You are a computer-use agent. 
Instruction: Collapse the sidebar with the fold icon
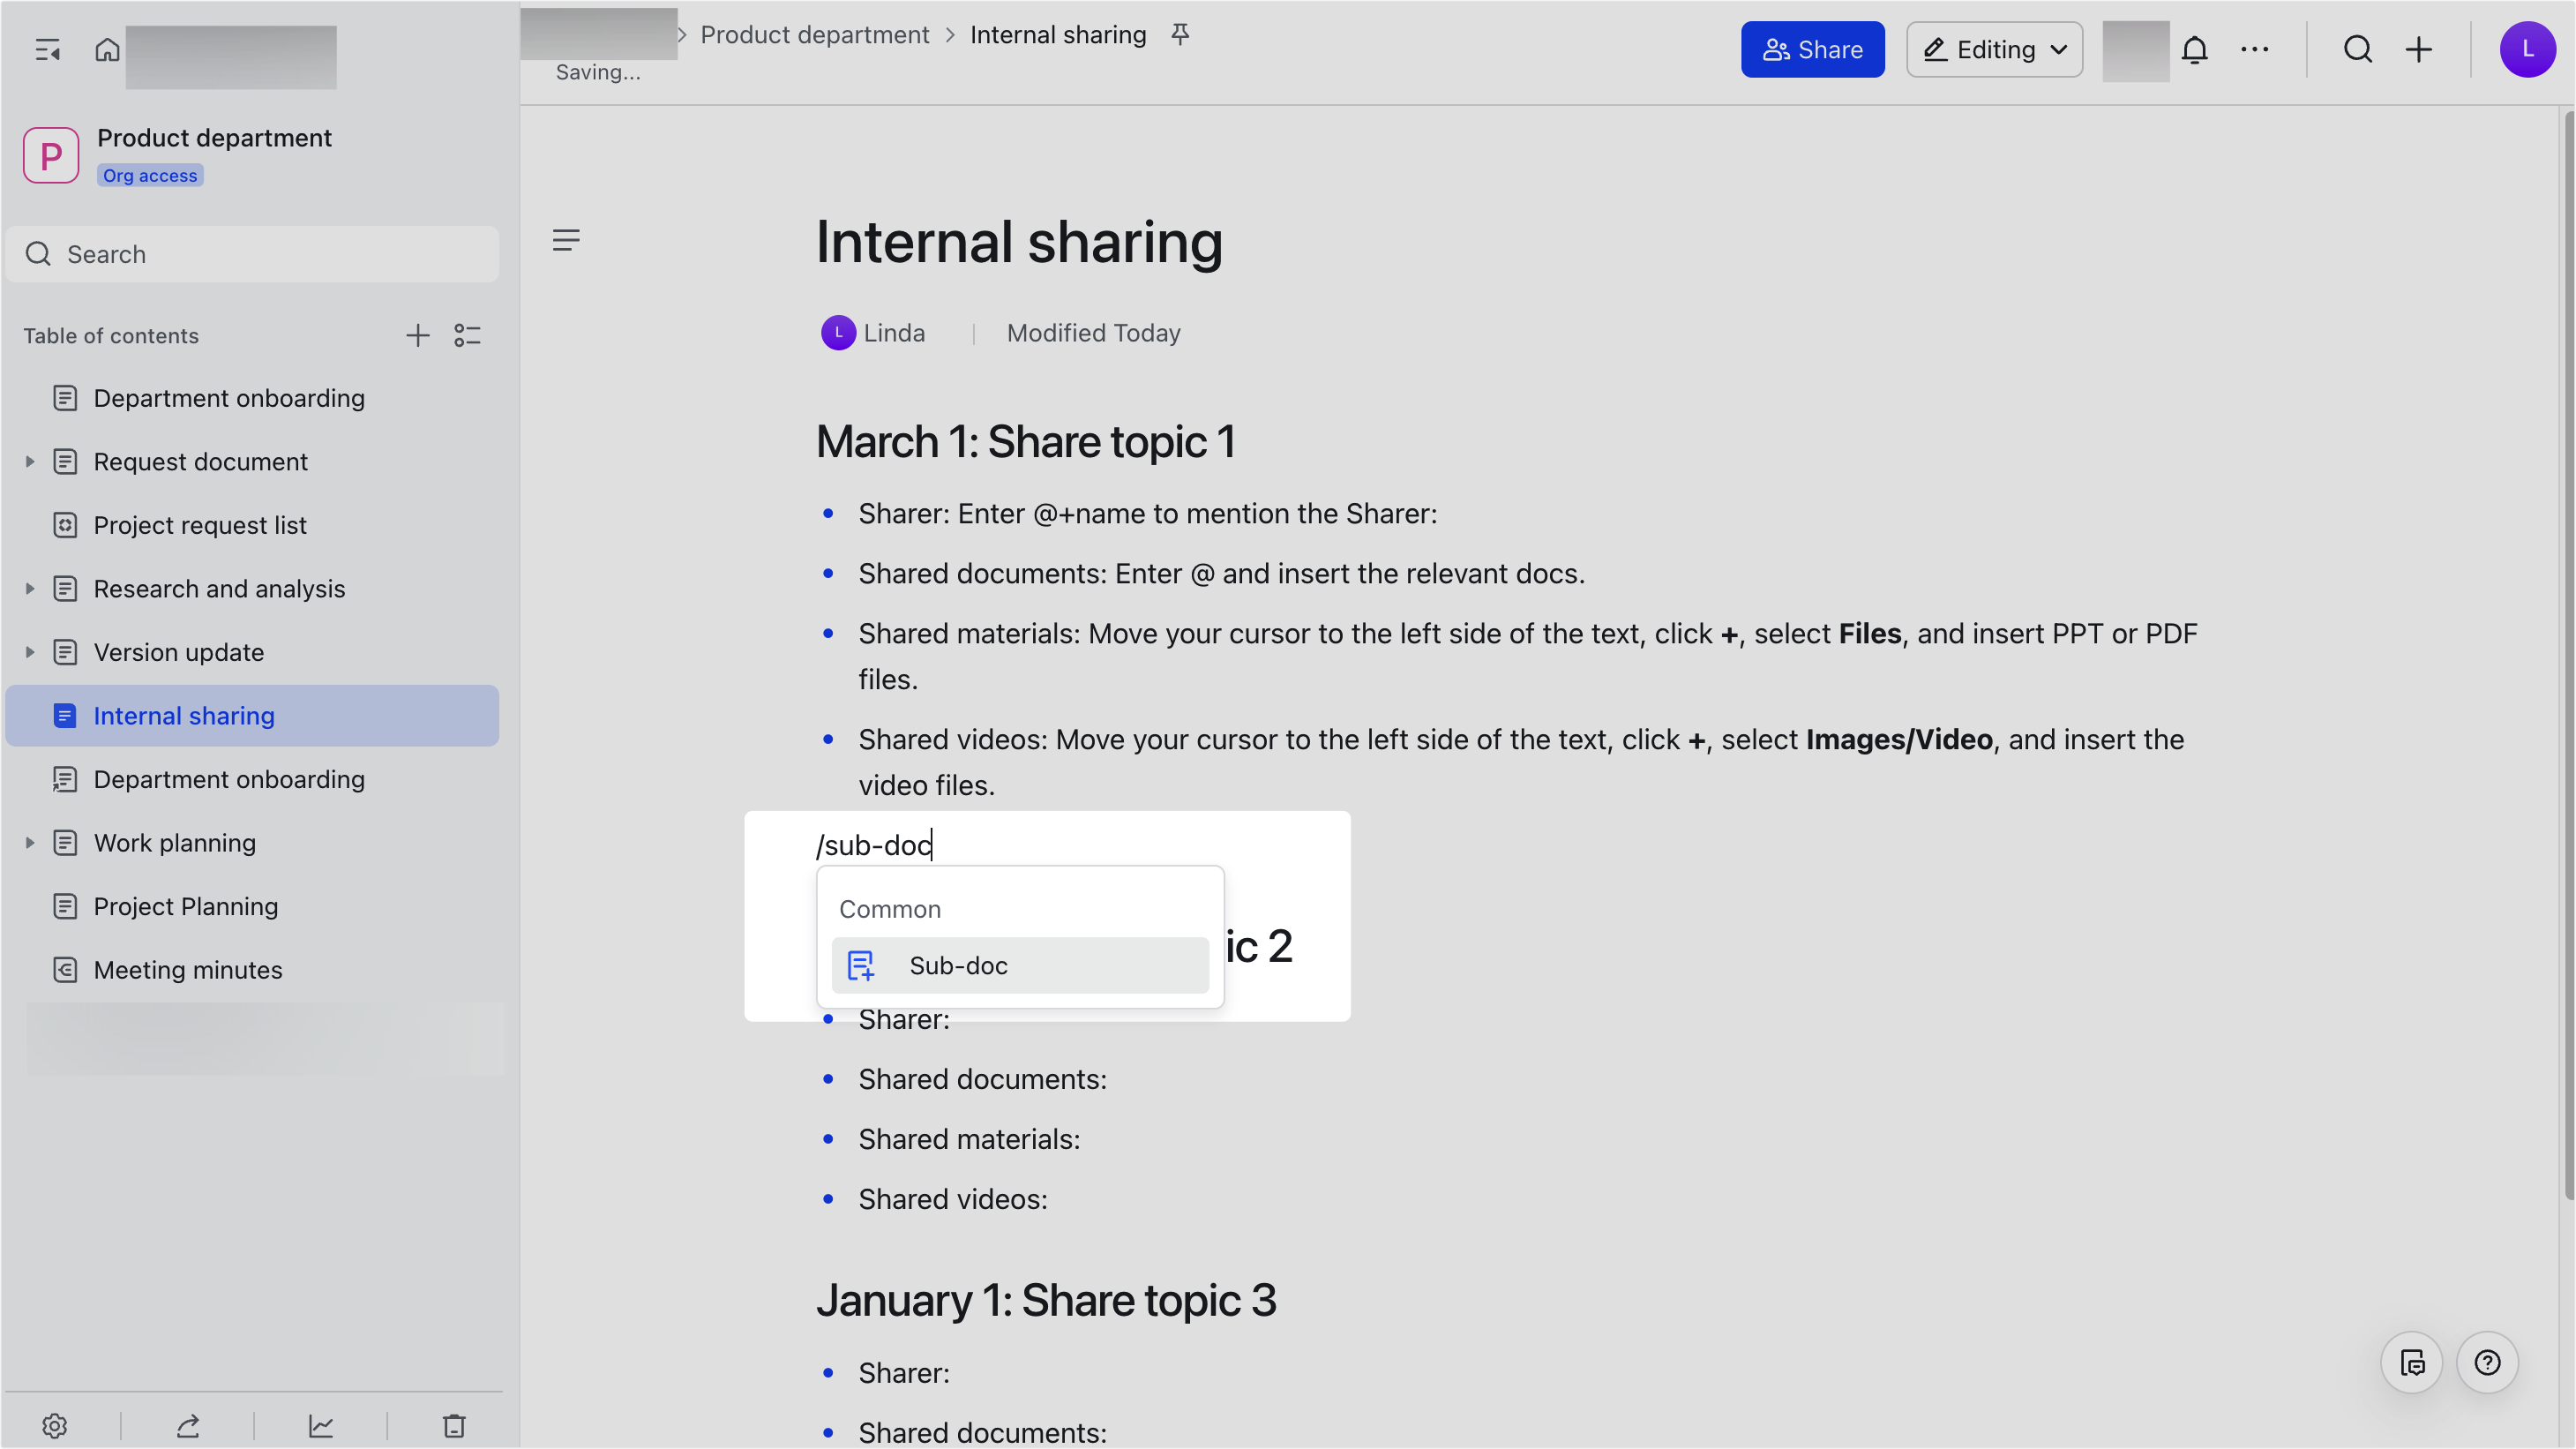(x=47, y=49)
